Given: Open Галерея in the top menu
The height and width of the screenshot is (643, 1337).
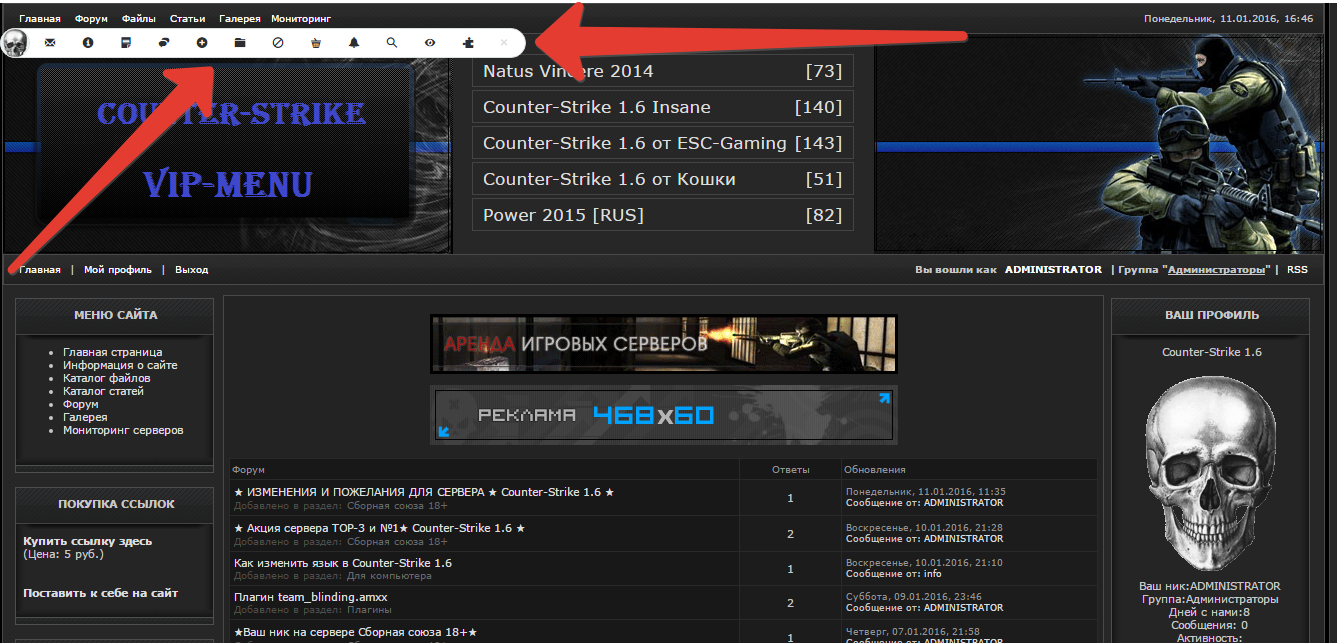Looking at the screenshot, I should coord(239,18).
